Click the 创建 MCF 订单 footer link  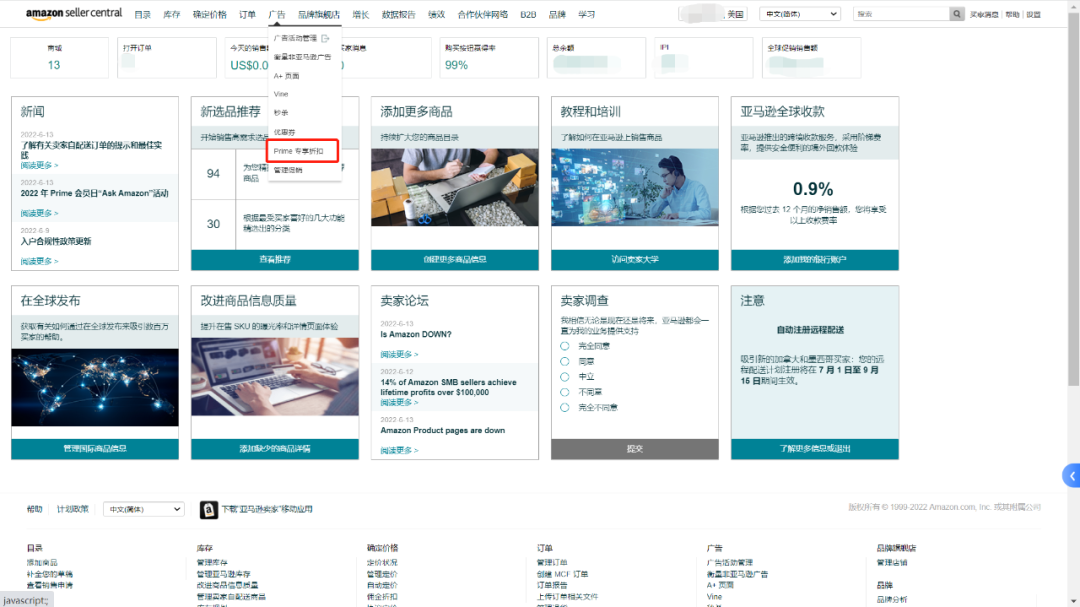pos(563,574)
